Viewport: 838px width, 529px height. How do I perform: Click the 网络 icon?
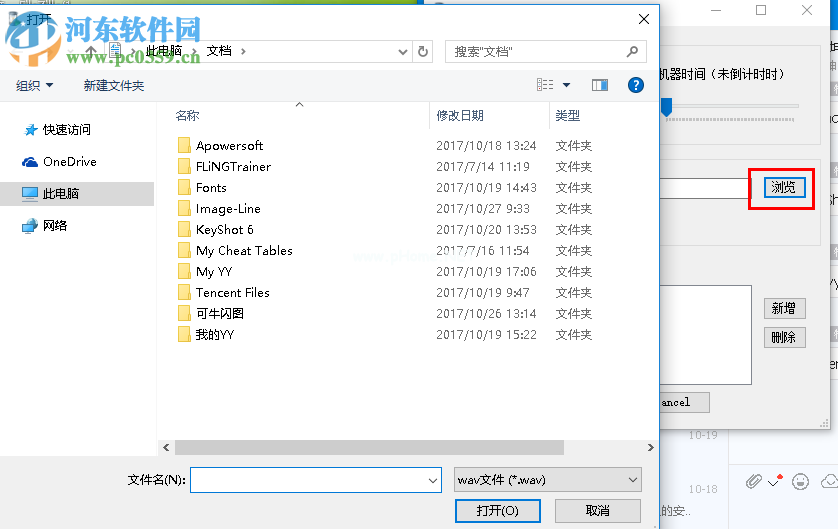pos(30,226)
